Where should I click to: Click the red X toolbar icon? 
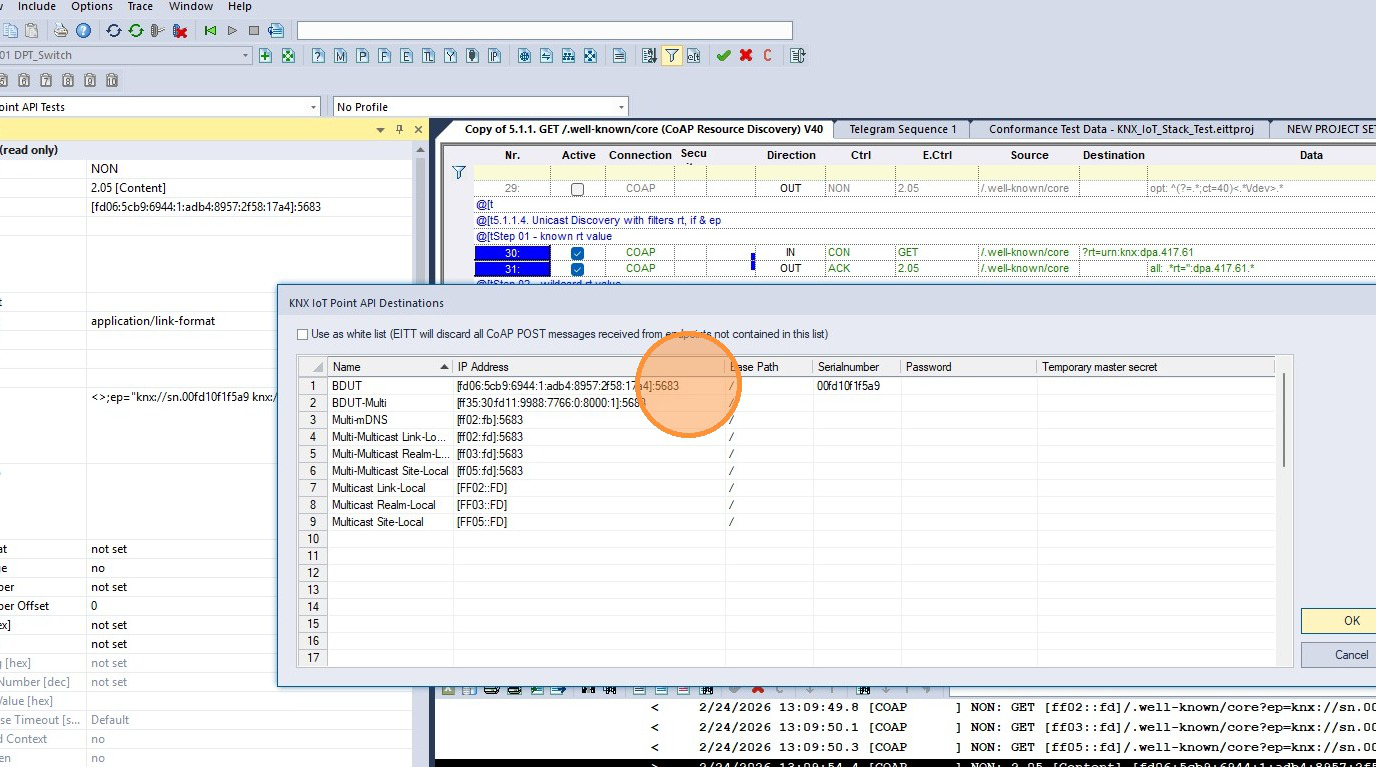pyautogui.click(x=746, y=56)
